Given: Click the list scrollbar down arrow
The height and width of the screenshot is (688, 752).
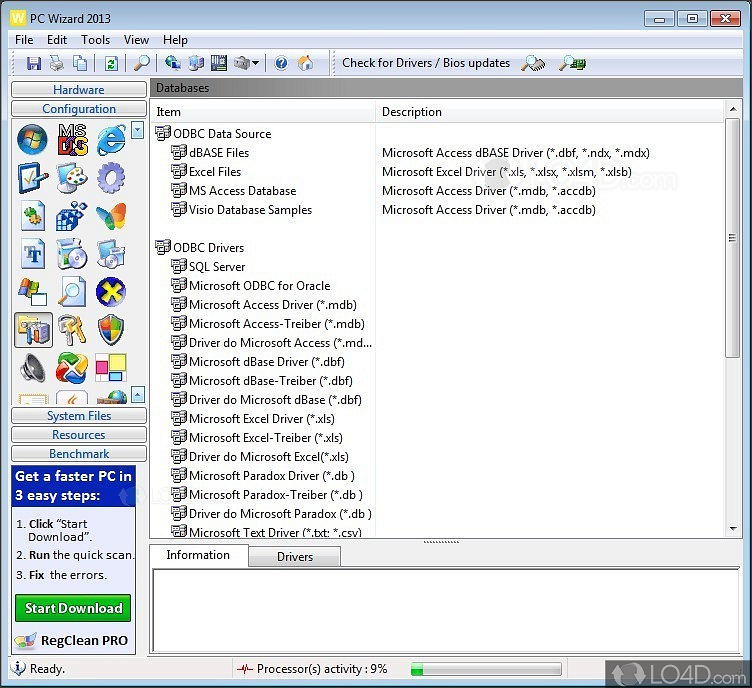Looking at the screenshot, I should coord(733,529).
